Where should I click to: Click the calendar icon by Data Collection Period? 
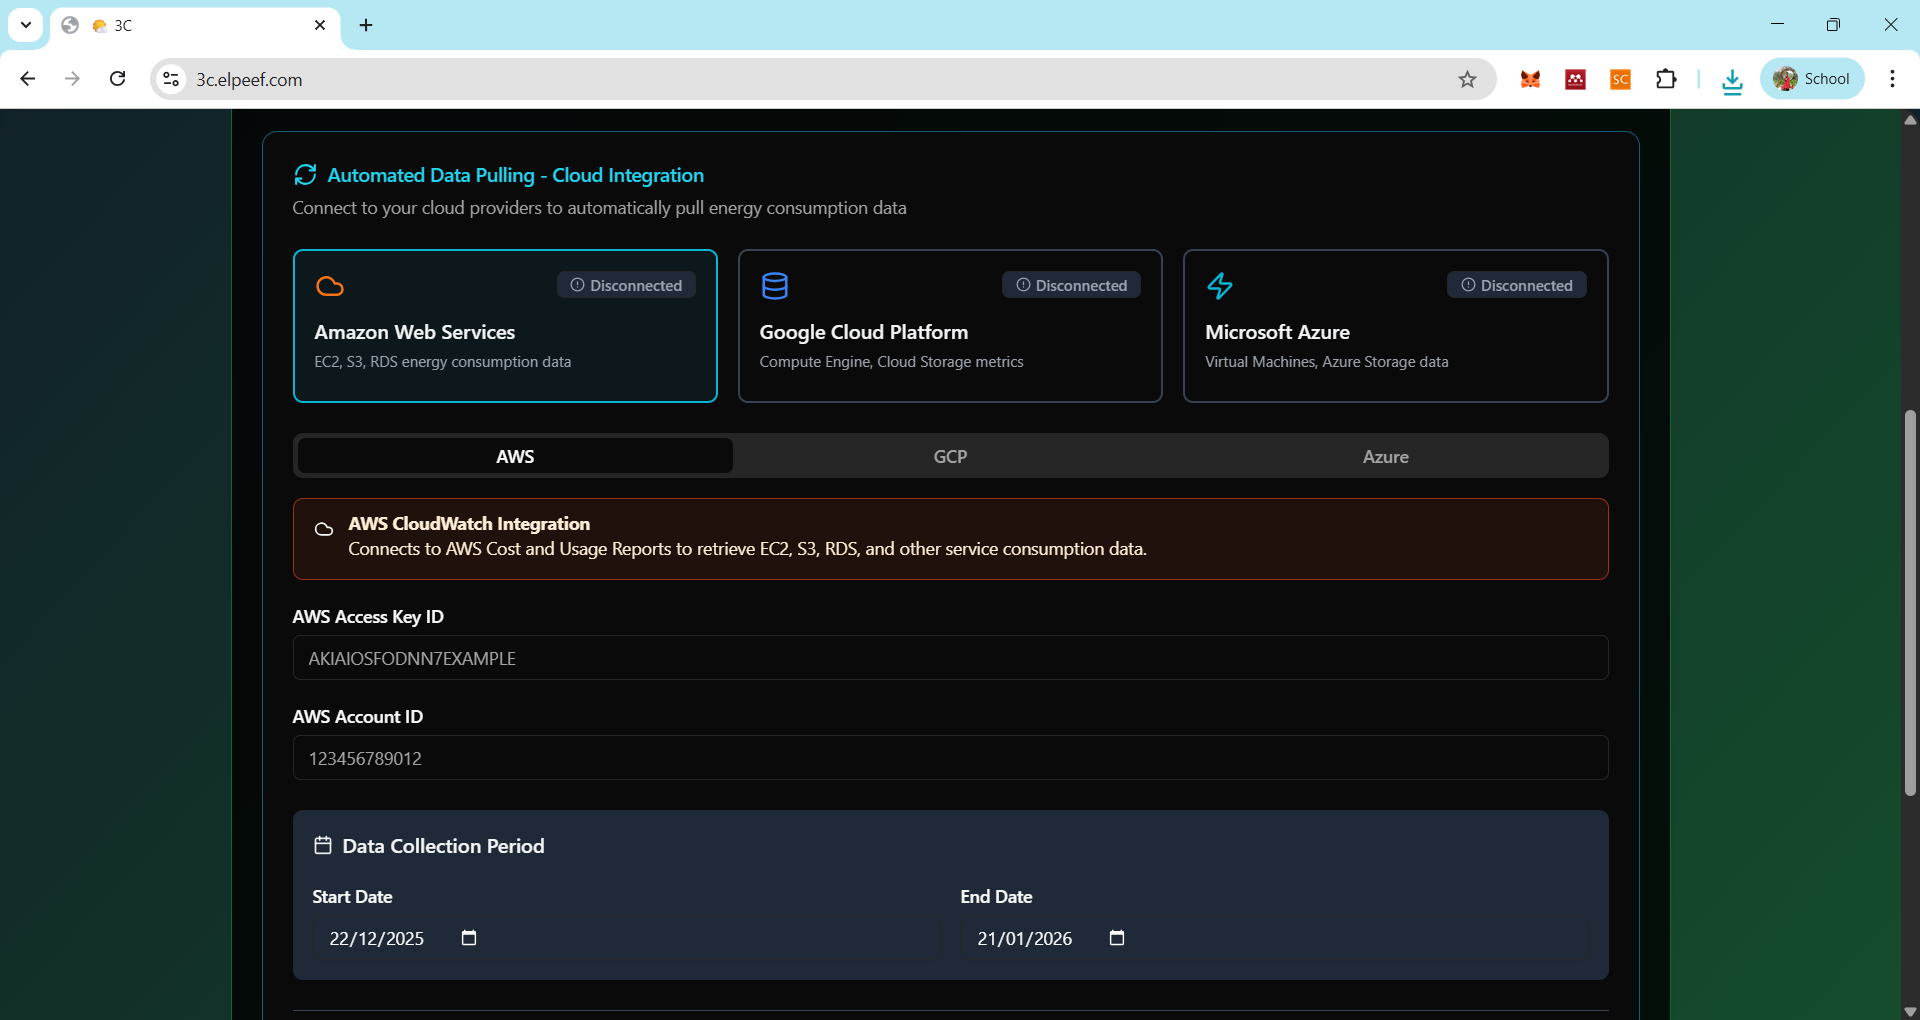(x=323, y=845)
